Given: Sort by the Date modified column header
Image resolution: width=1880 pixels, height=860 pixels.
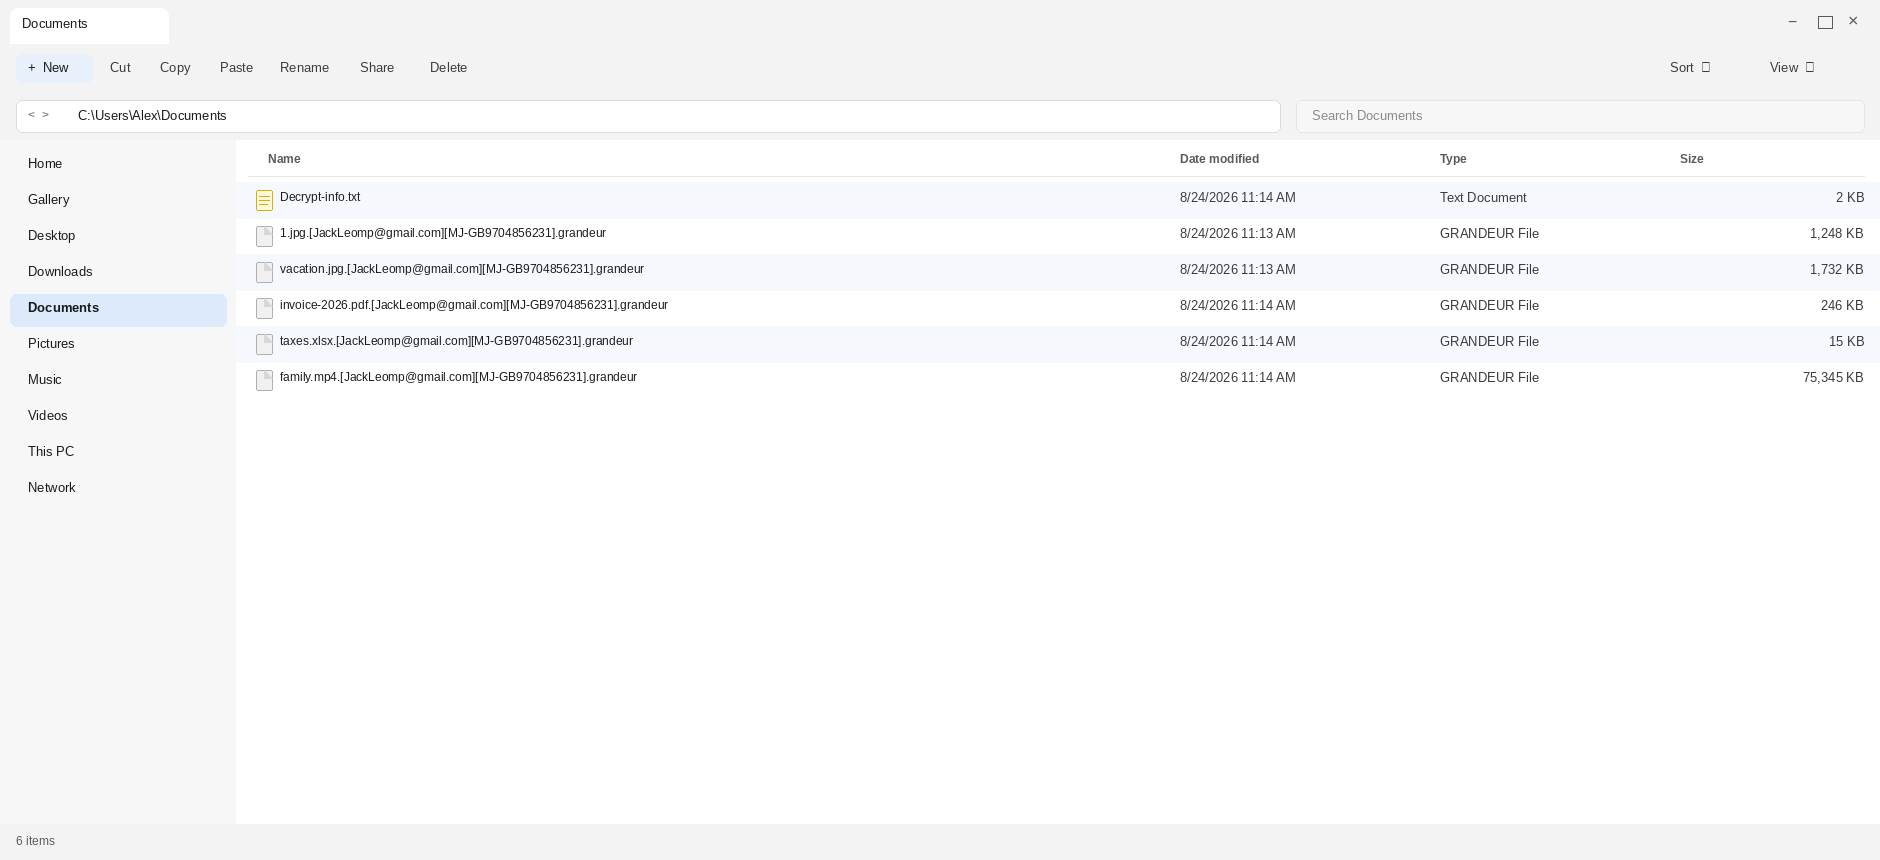Looking at the screenshot, I should point(1219,159).
